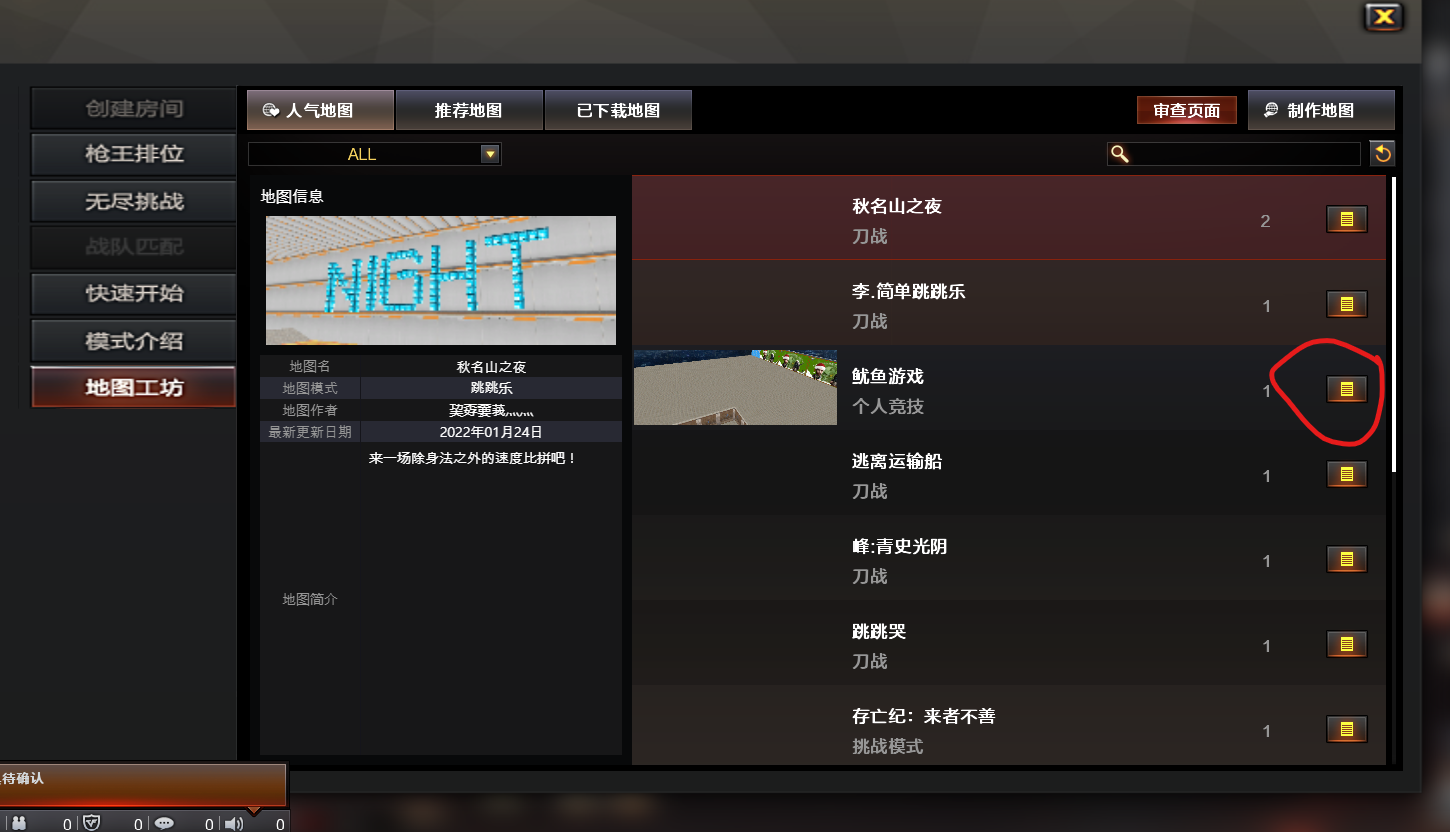Open details icon for 存亡纪：来者不善 map
The image size is (1450, 832).
1346,729
